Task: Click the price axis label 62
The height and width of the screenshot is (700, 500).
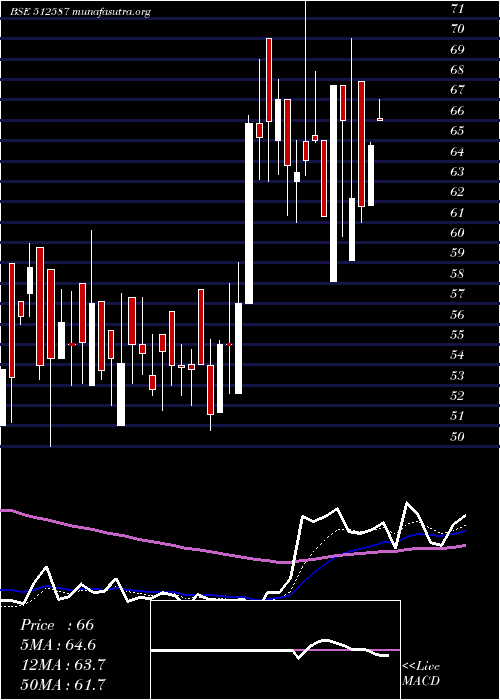Action: click(458, 192)
